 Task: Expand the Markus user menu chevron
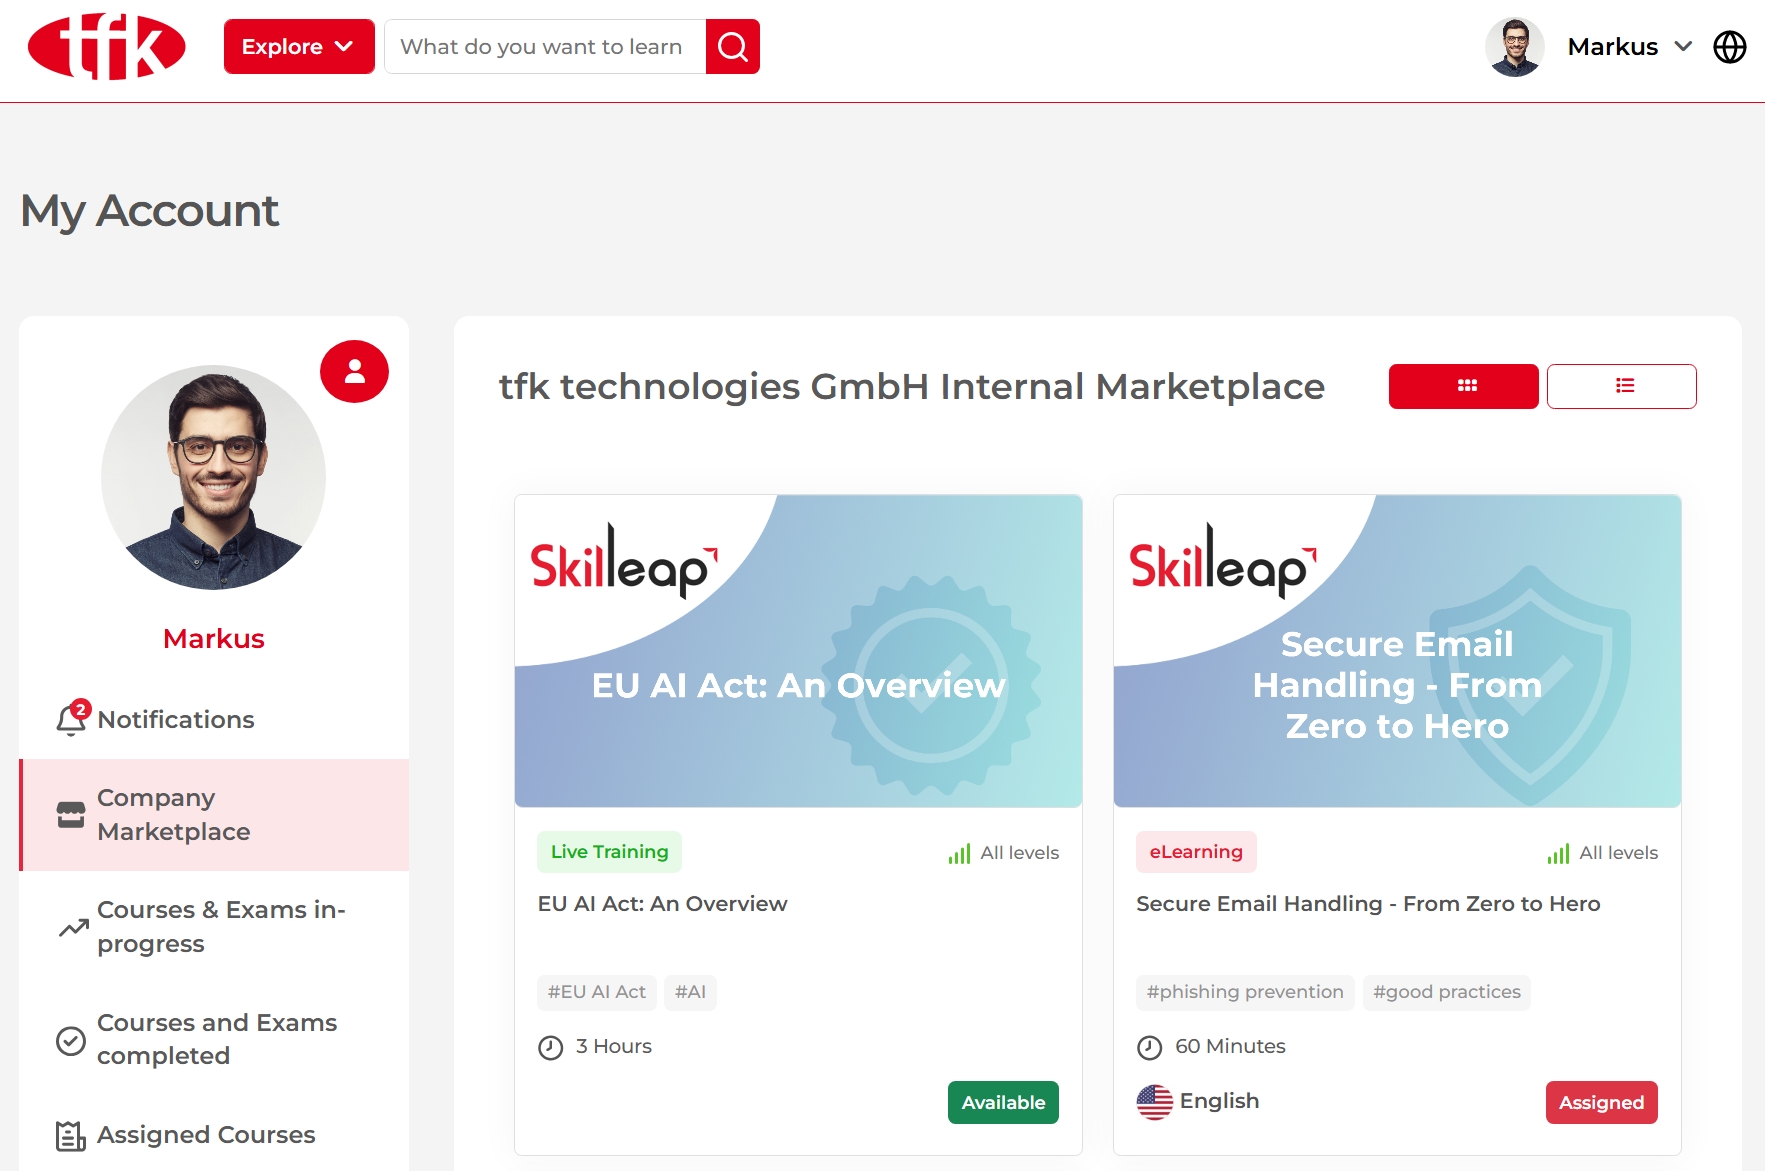point(1683,47)
